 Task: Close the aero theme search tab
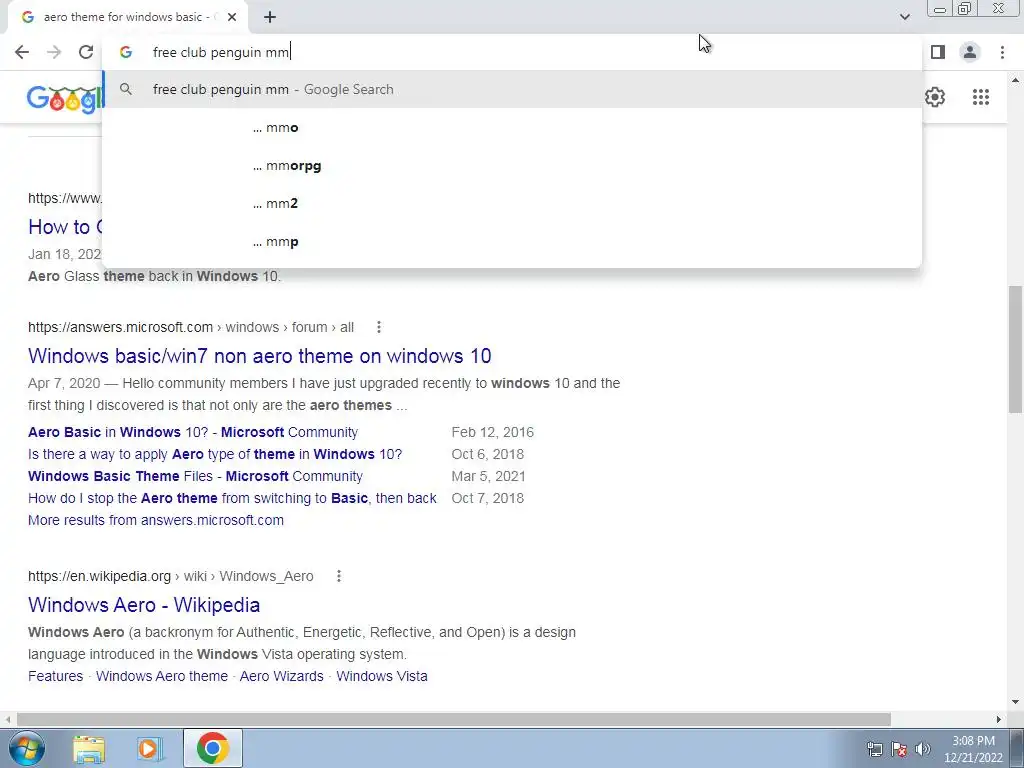[232, 17]
